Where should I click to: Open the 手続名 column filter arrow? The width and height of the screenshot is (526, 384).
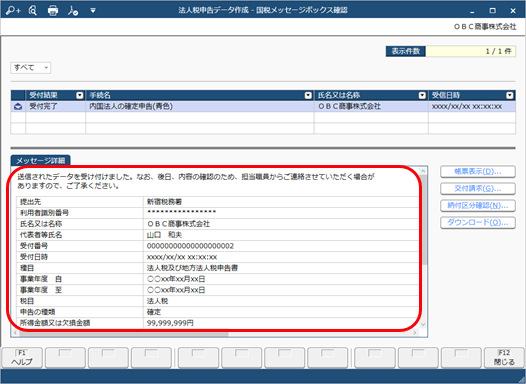308,96
